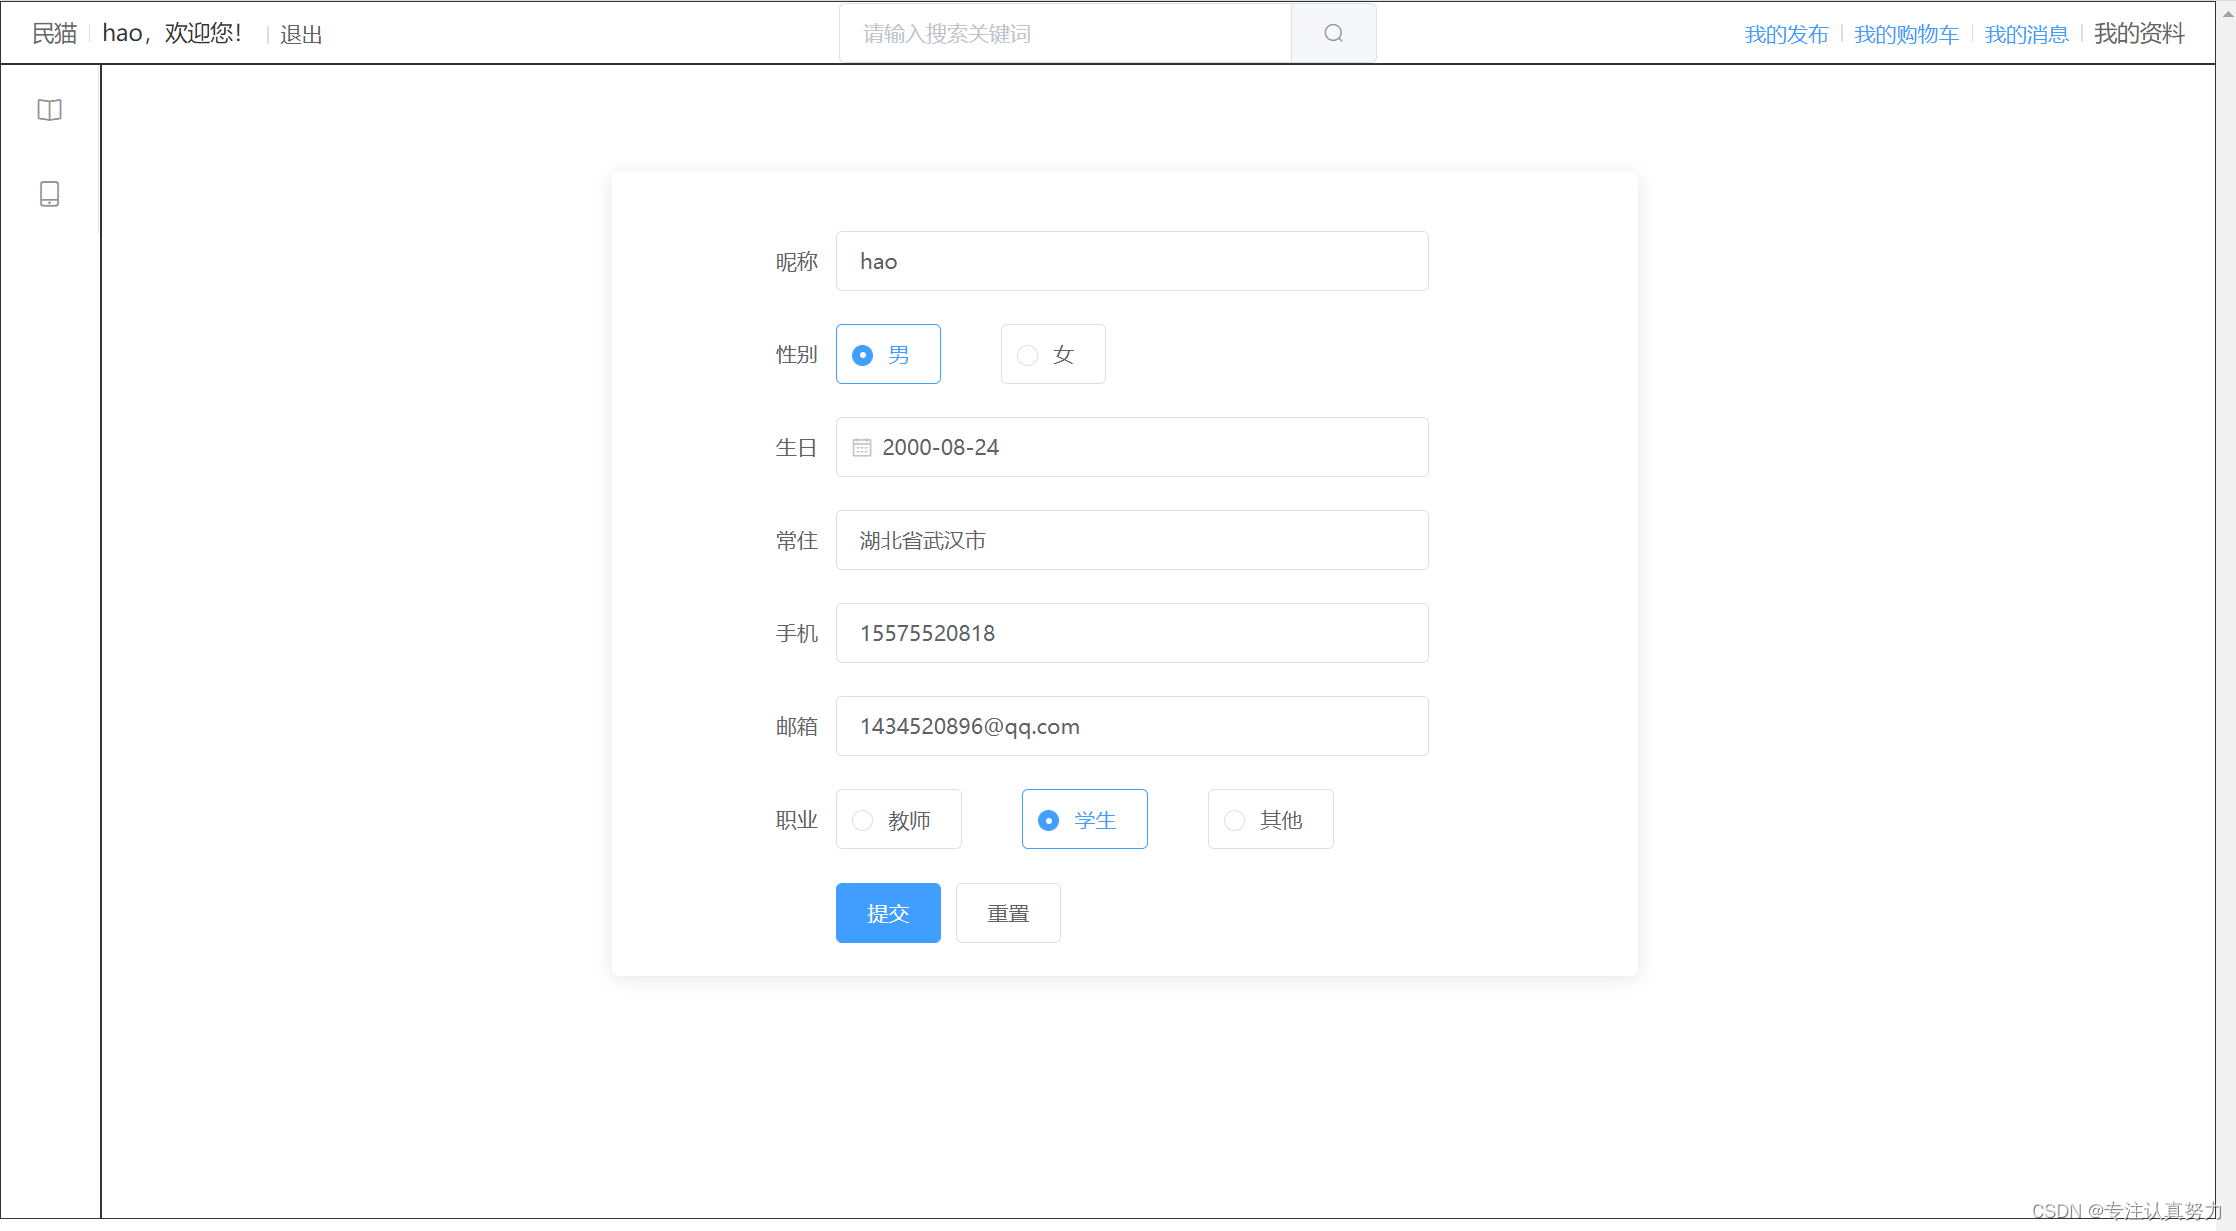Focus the search keyword input field
The height and width of the screenshot is (1231, 2236).
[x=1065, y=33]
